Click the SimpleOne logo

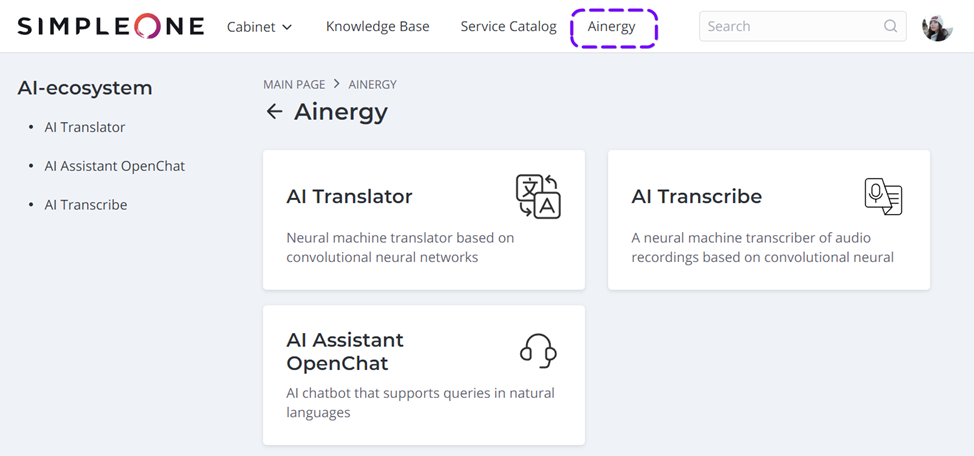(110, 27)
